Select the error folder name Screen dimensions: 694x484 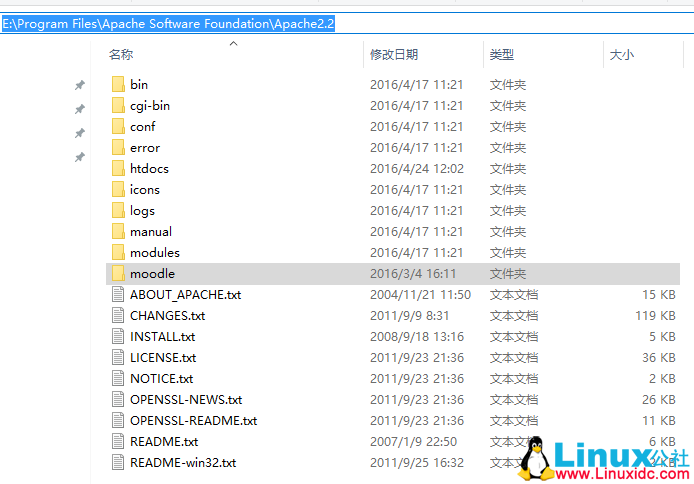[145, 148]
